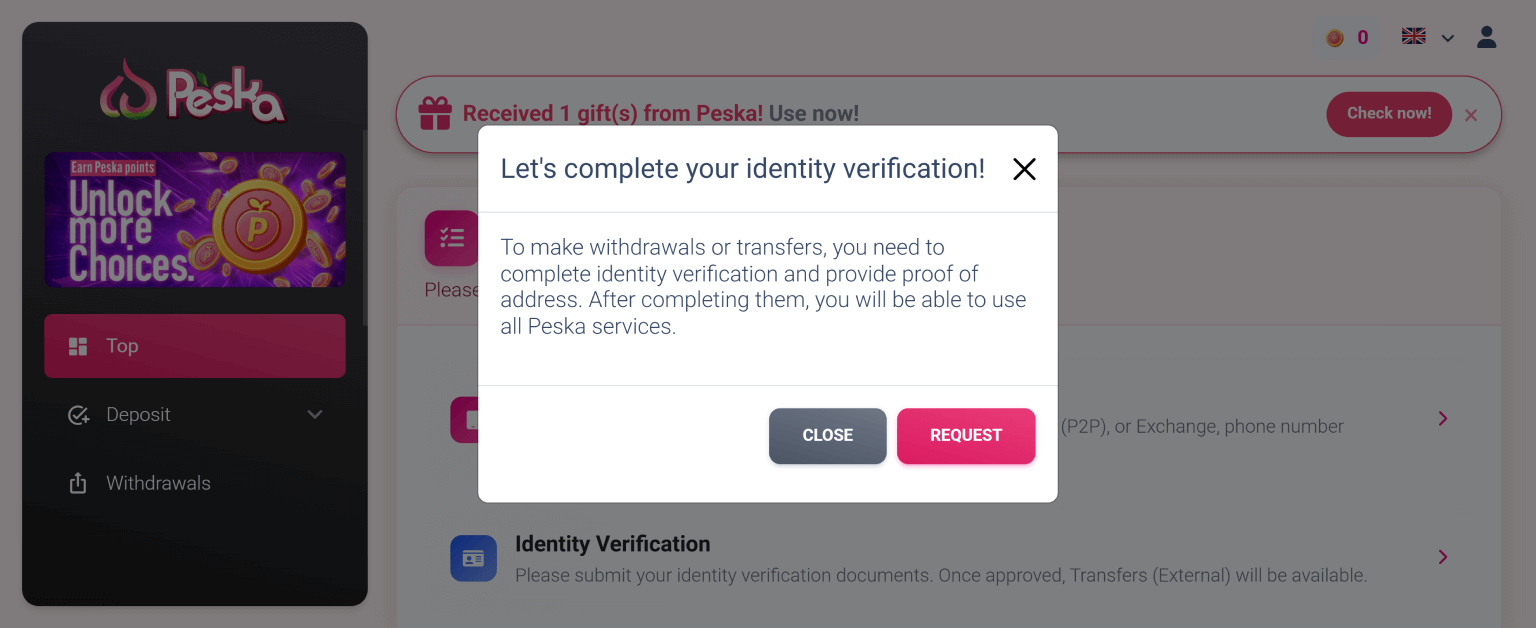Viewport: 1536px width, 628px height.
Task: Expand the Deposit menu chevron
Action: coord(315,415)
